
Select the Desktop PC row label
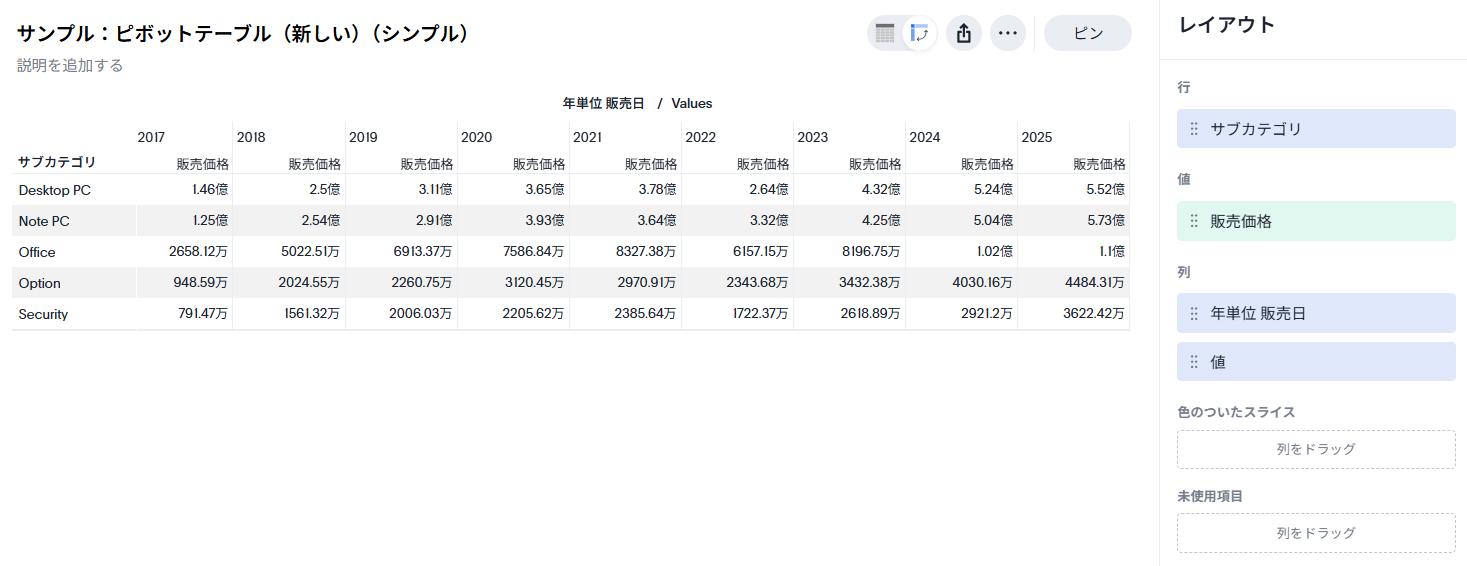click(54, 190)
